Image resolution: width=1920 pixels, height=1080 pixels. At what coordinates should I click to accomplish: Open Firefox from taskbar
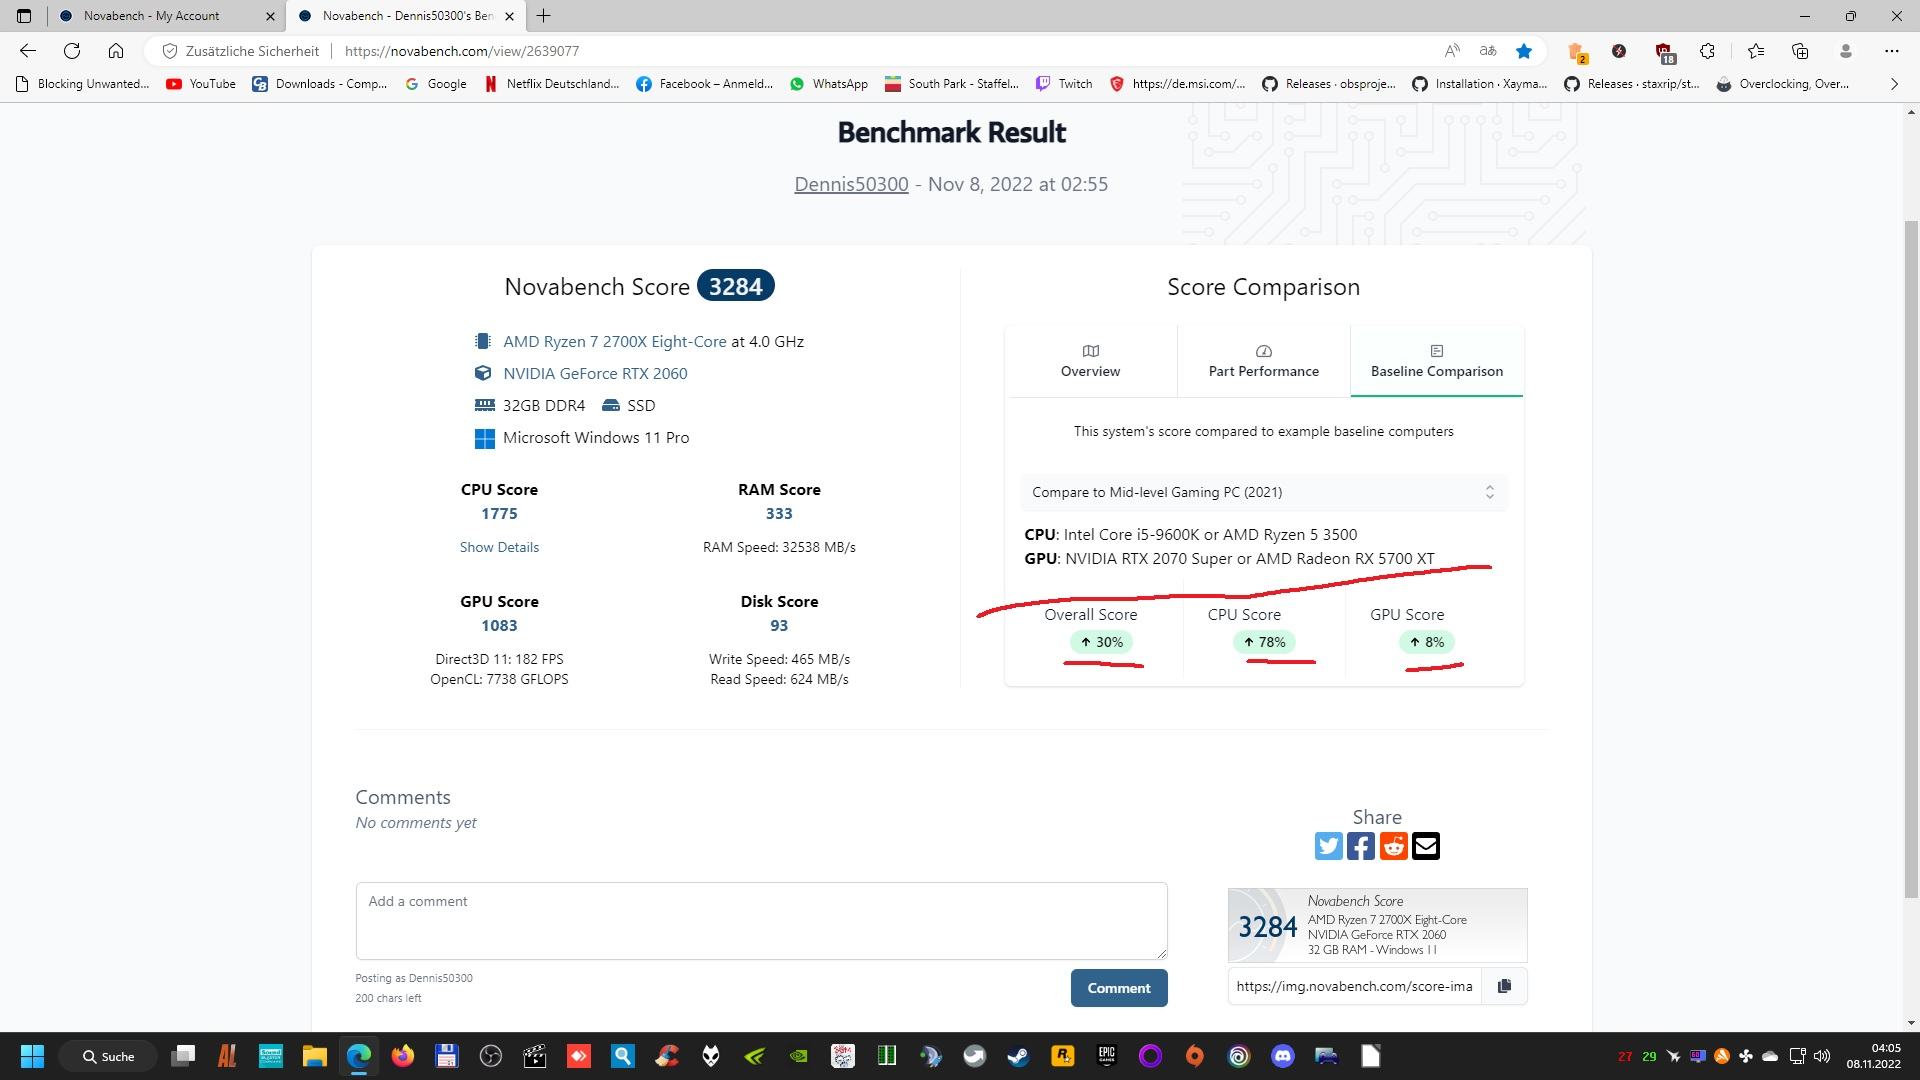403,1056
